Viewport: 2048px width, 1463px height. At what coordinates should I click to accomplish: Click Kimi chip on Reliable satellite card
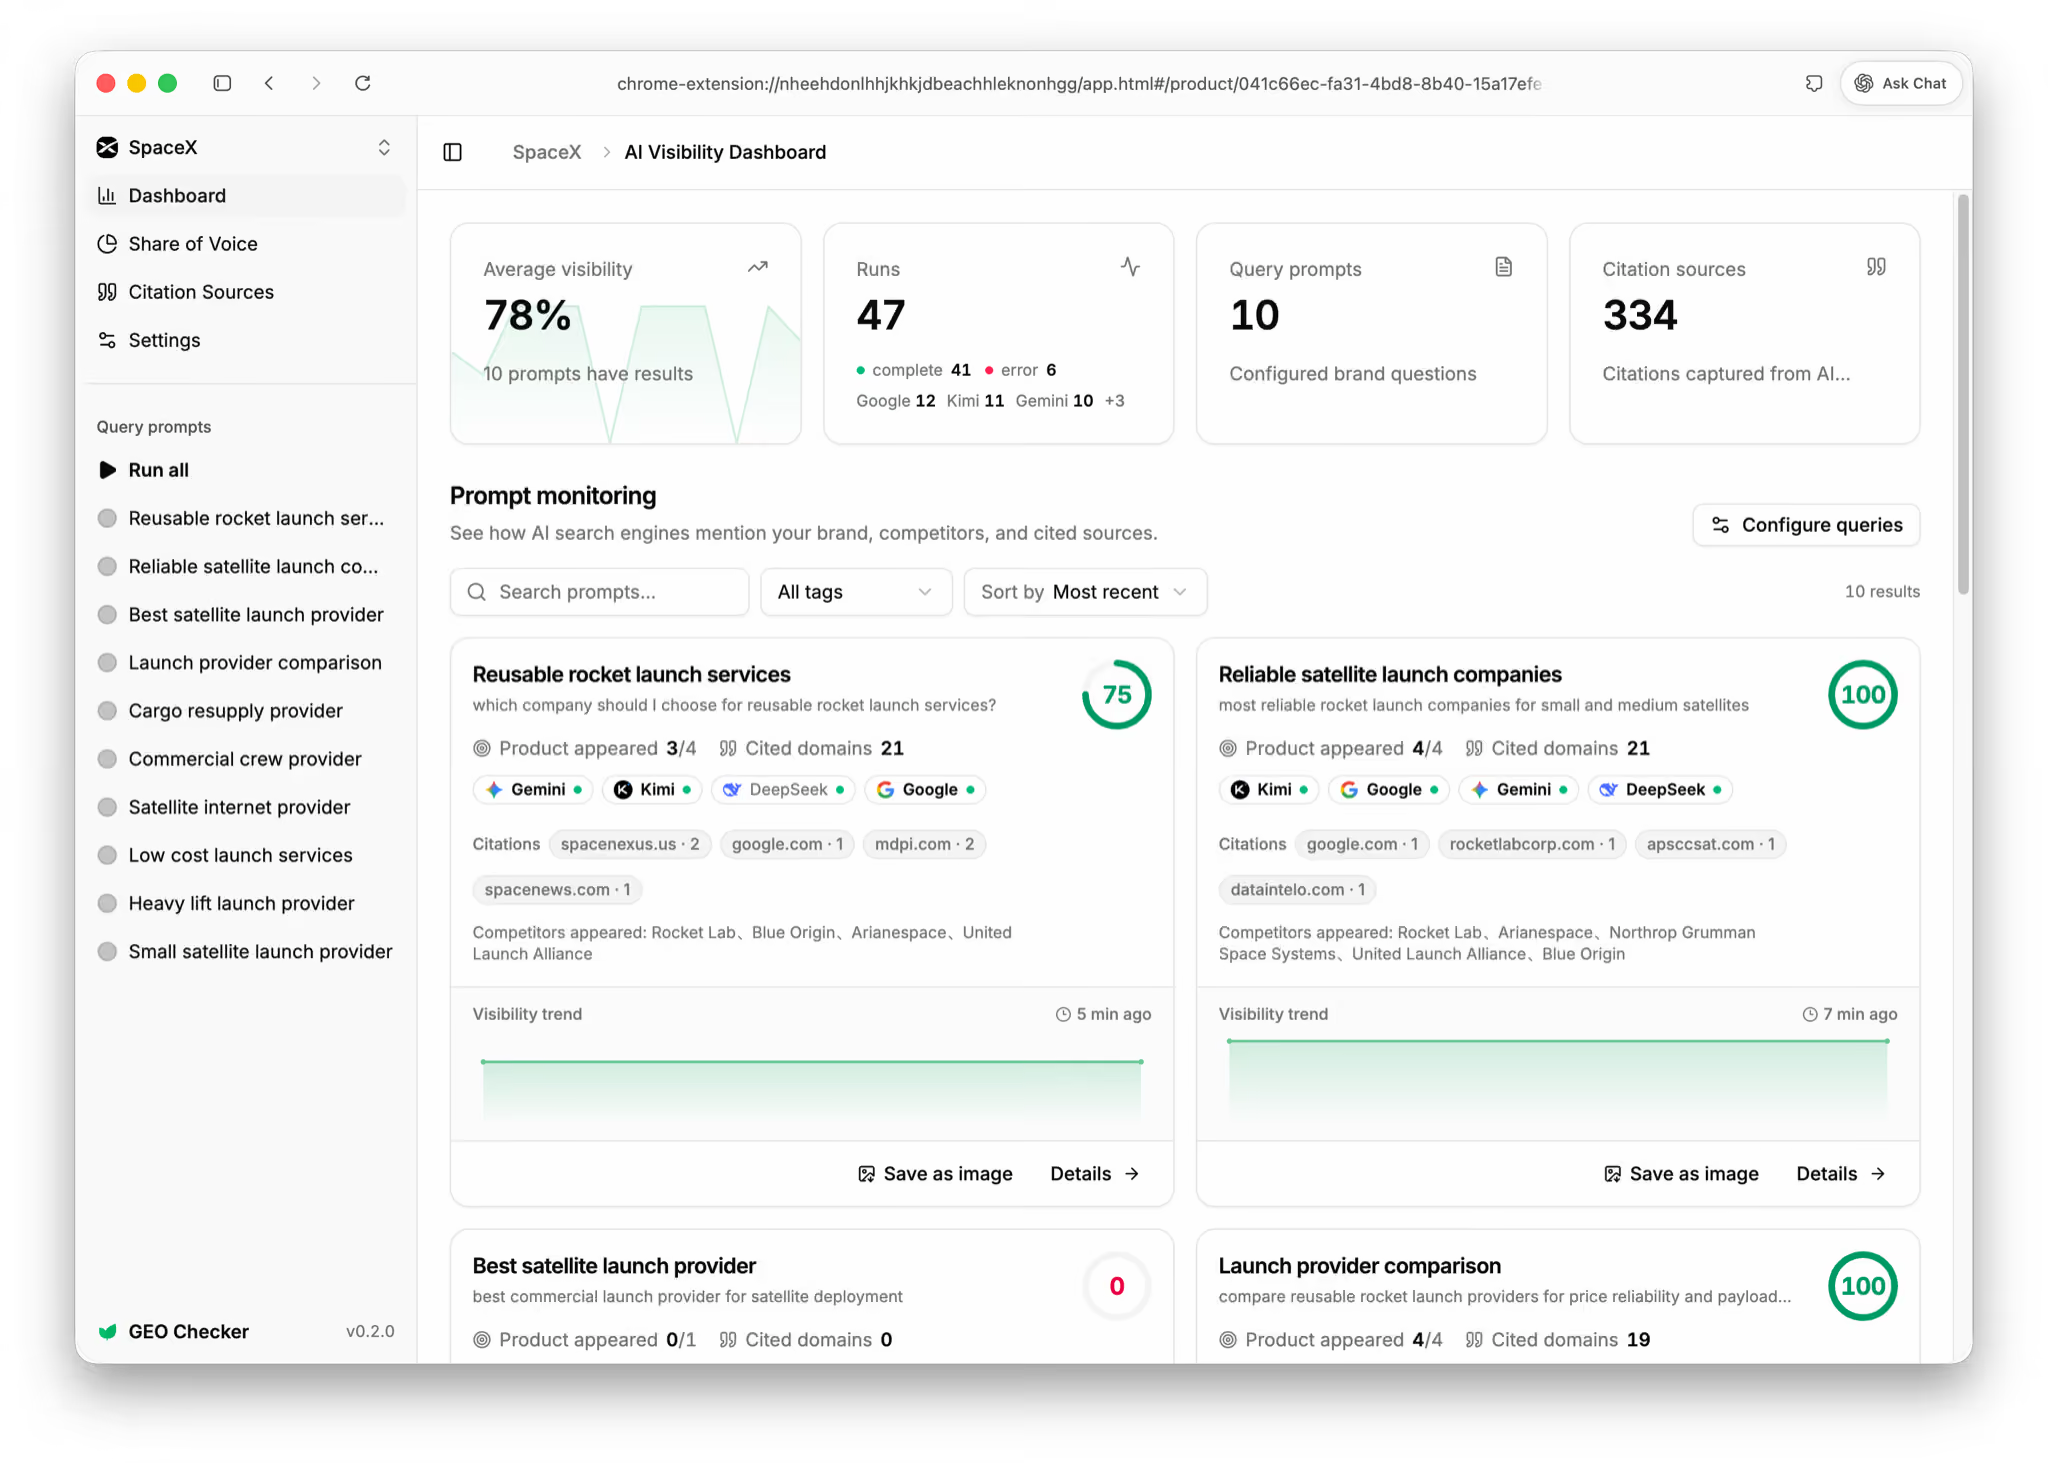pos(1270,790)
